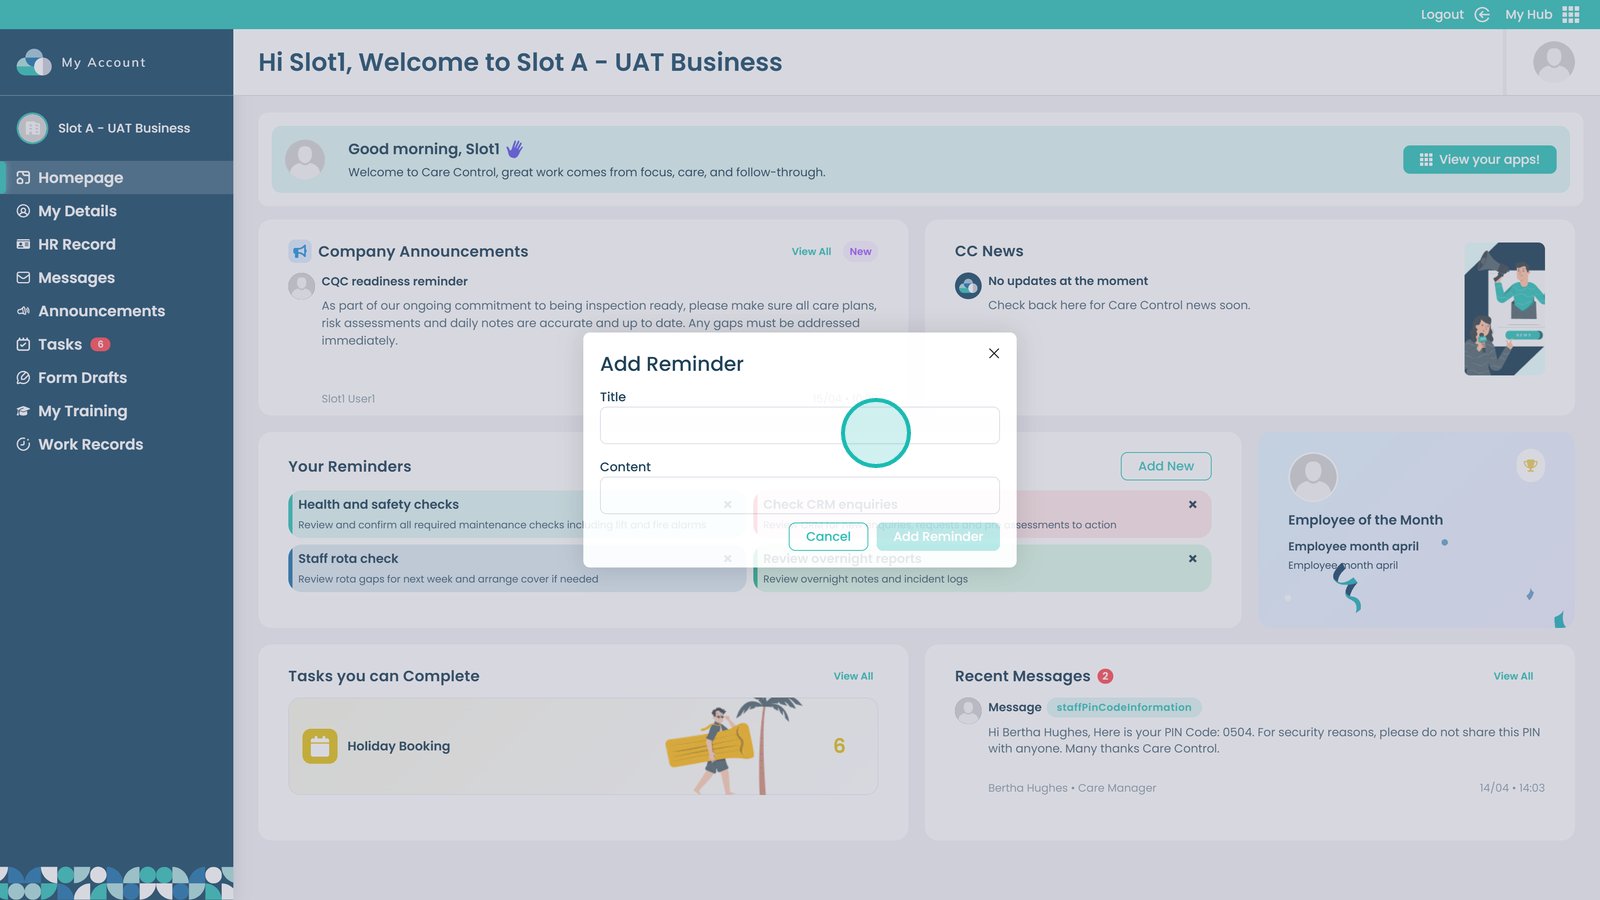
Task: Open Tasks with 6 badge
Action: (x=60, y=344)
